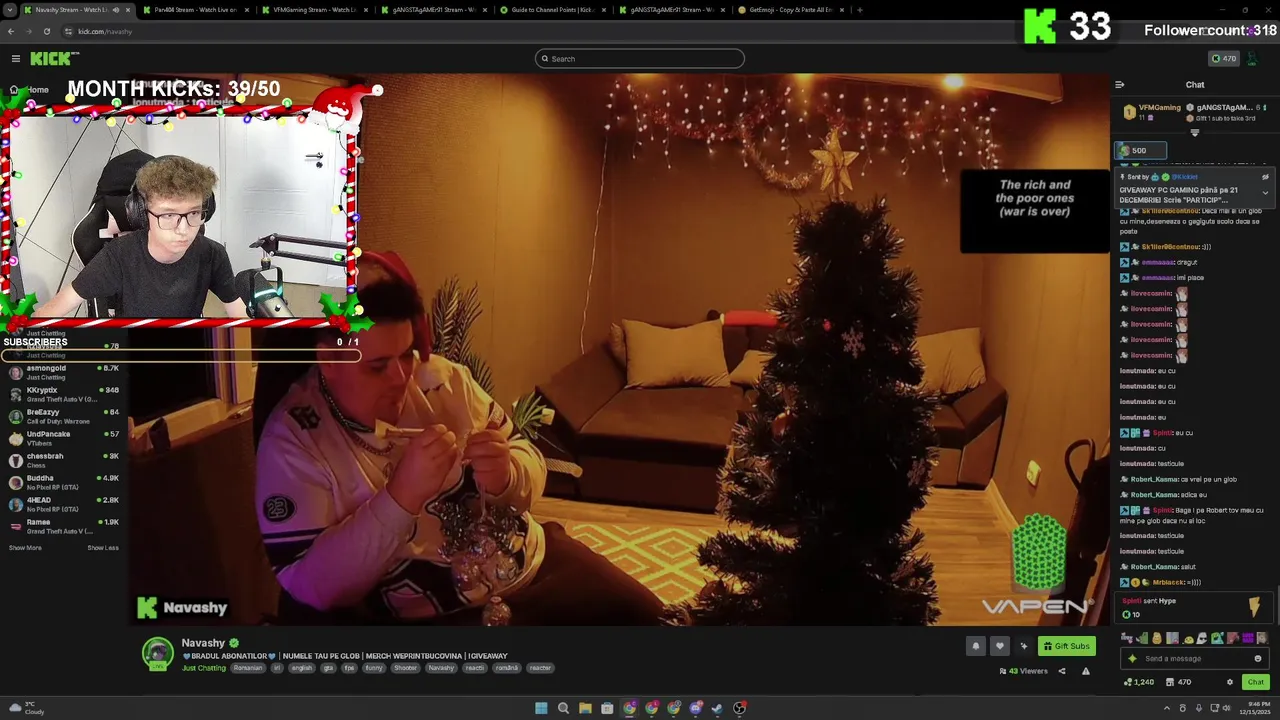Select the funny tag

click(x=374, y=668)
